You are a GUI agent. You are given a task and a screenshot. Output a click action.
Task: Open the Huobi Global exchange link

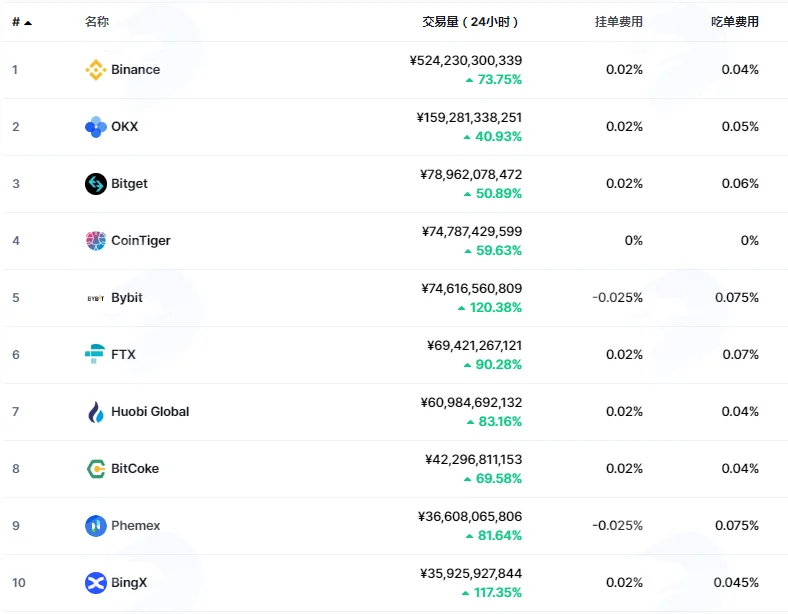click(x=150, y=412)
